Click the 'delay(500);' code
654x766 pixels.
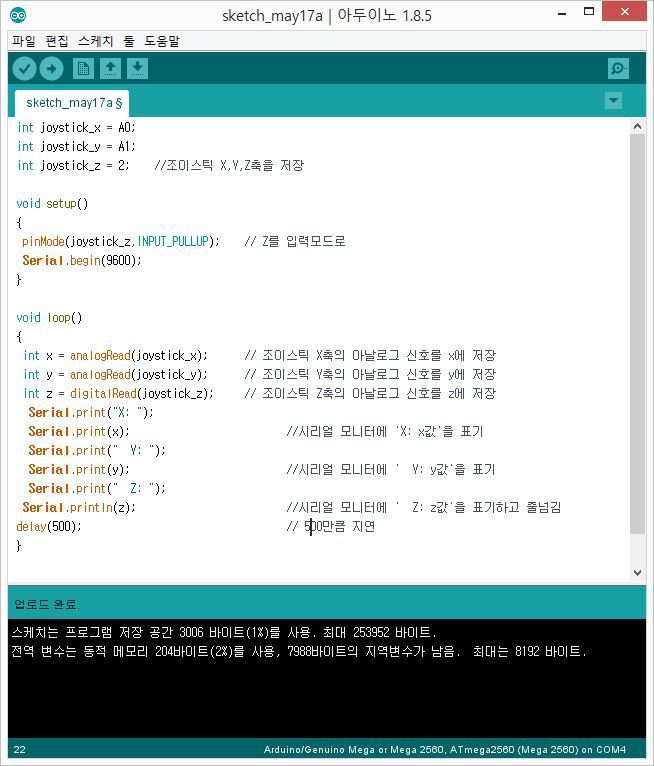[49, 527]
